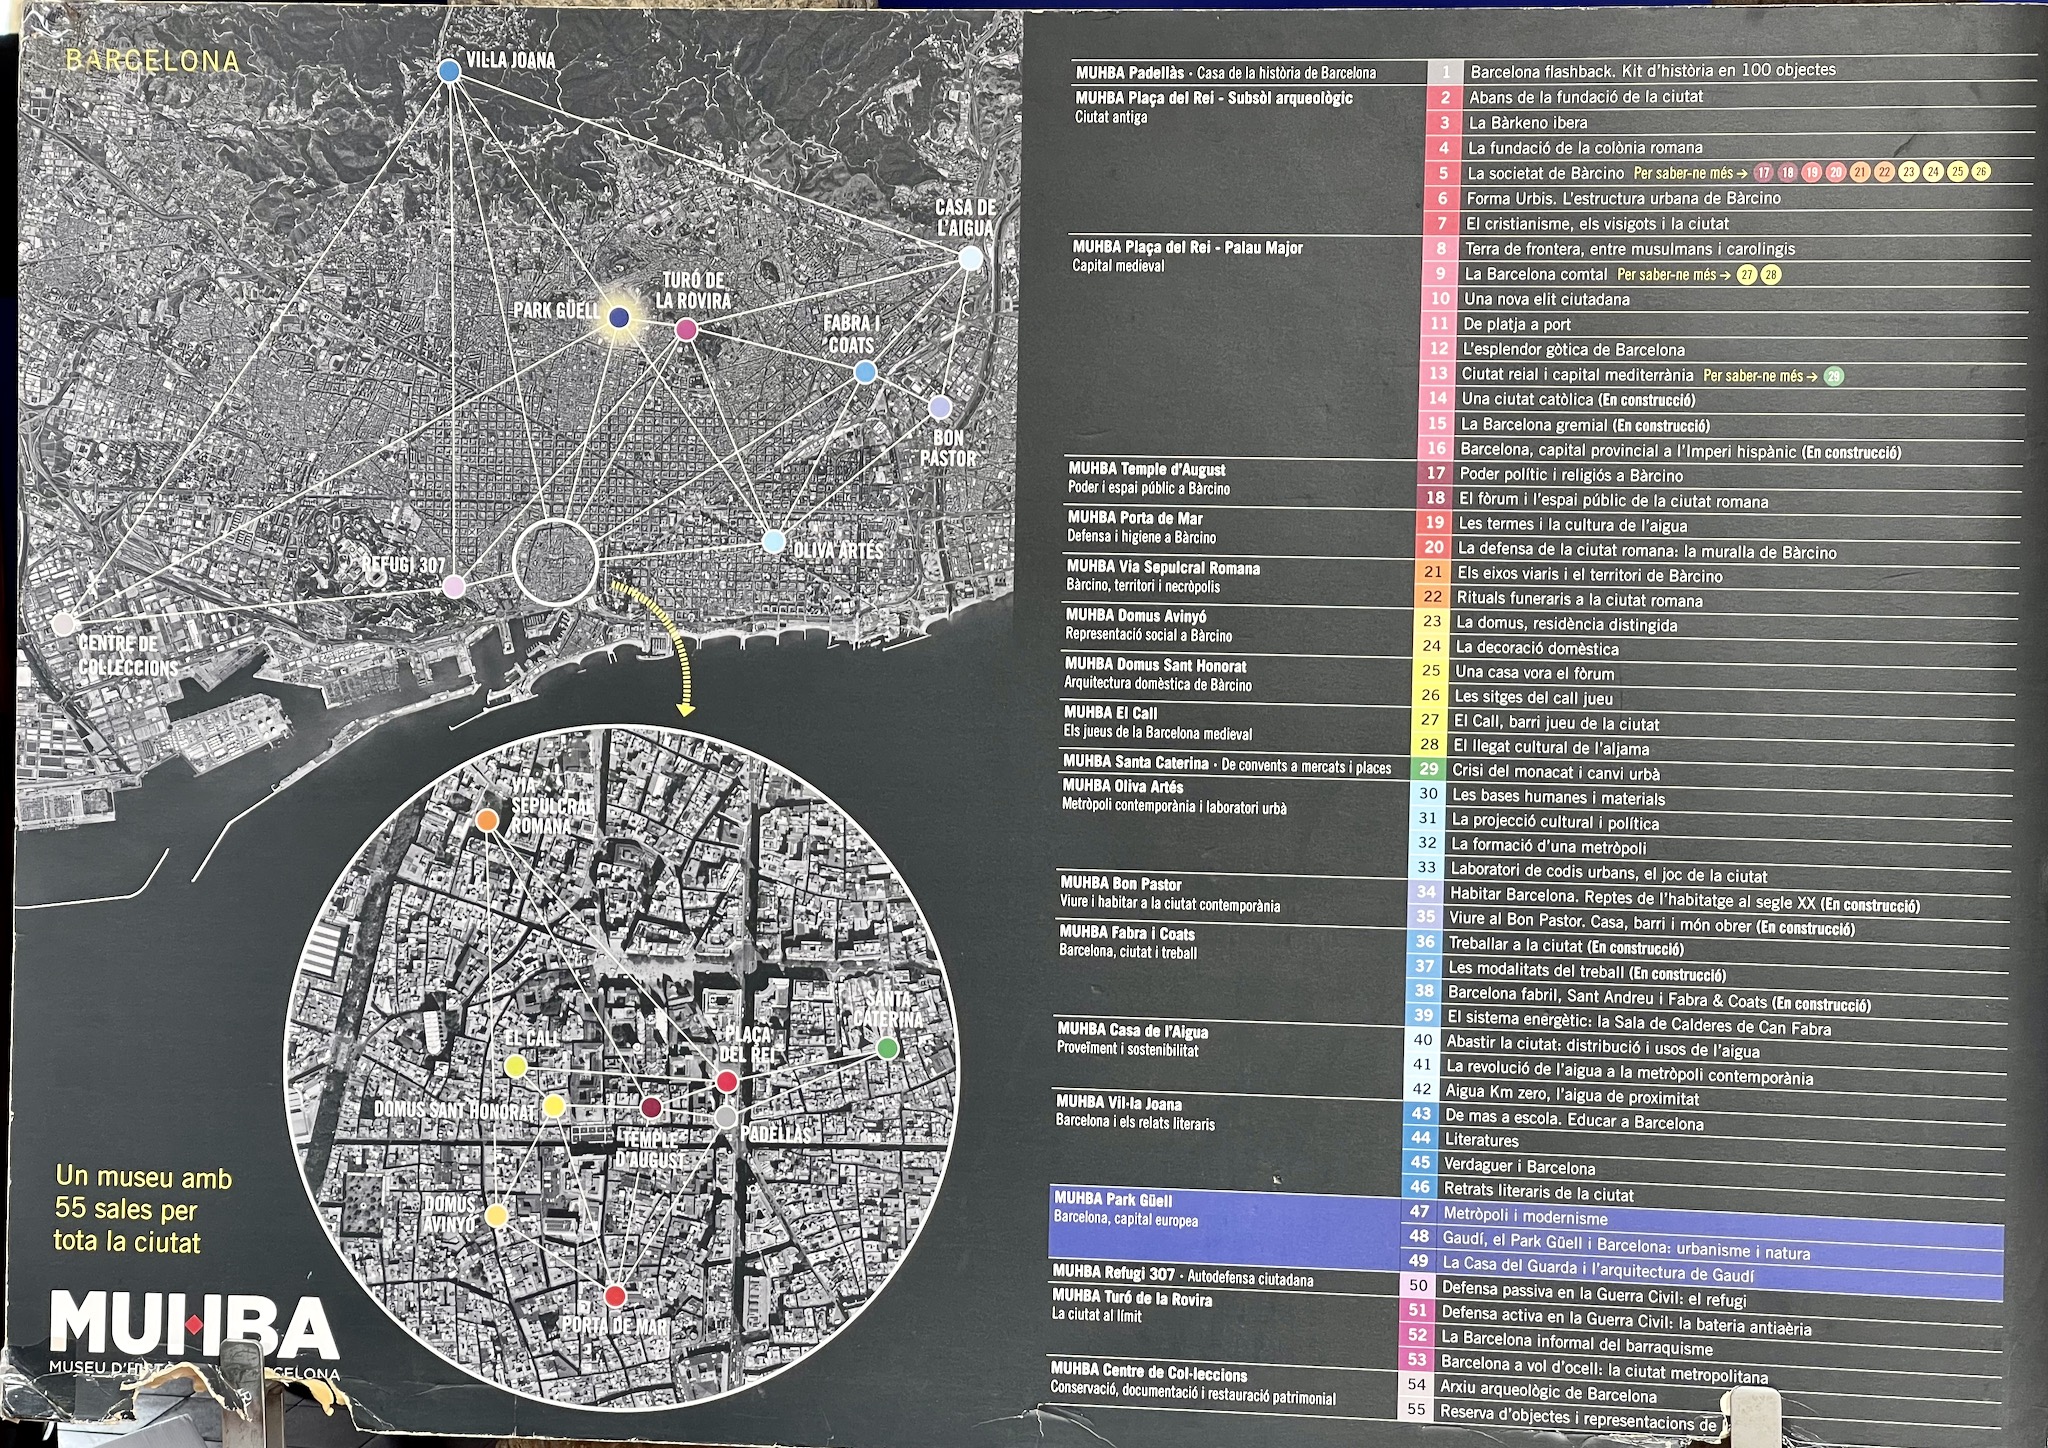Image resolution: width=2048 pixels, height=1448 pixels.
Task: Open MUHBA Centre de Col·leccions venue heading
Action: tap(1149, 1371)
